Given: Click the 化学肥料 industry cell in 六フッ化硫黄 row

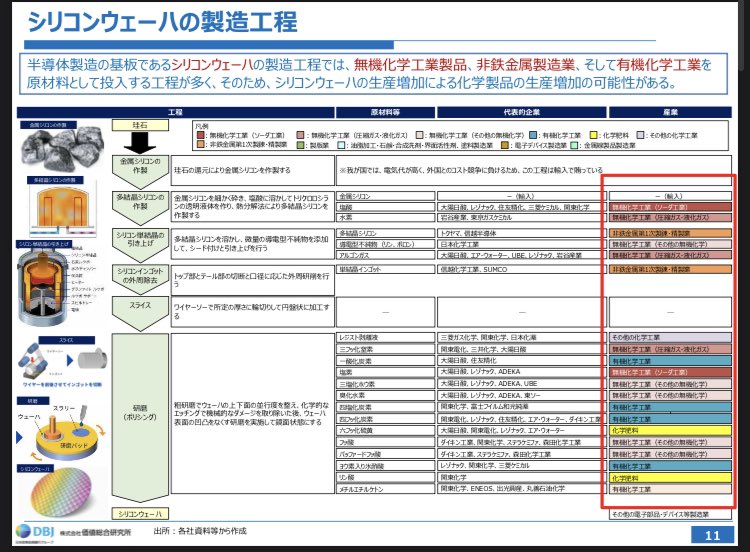Looking at the screenshot, I should coord(670,431).
